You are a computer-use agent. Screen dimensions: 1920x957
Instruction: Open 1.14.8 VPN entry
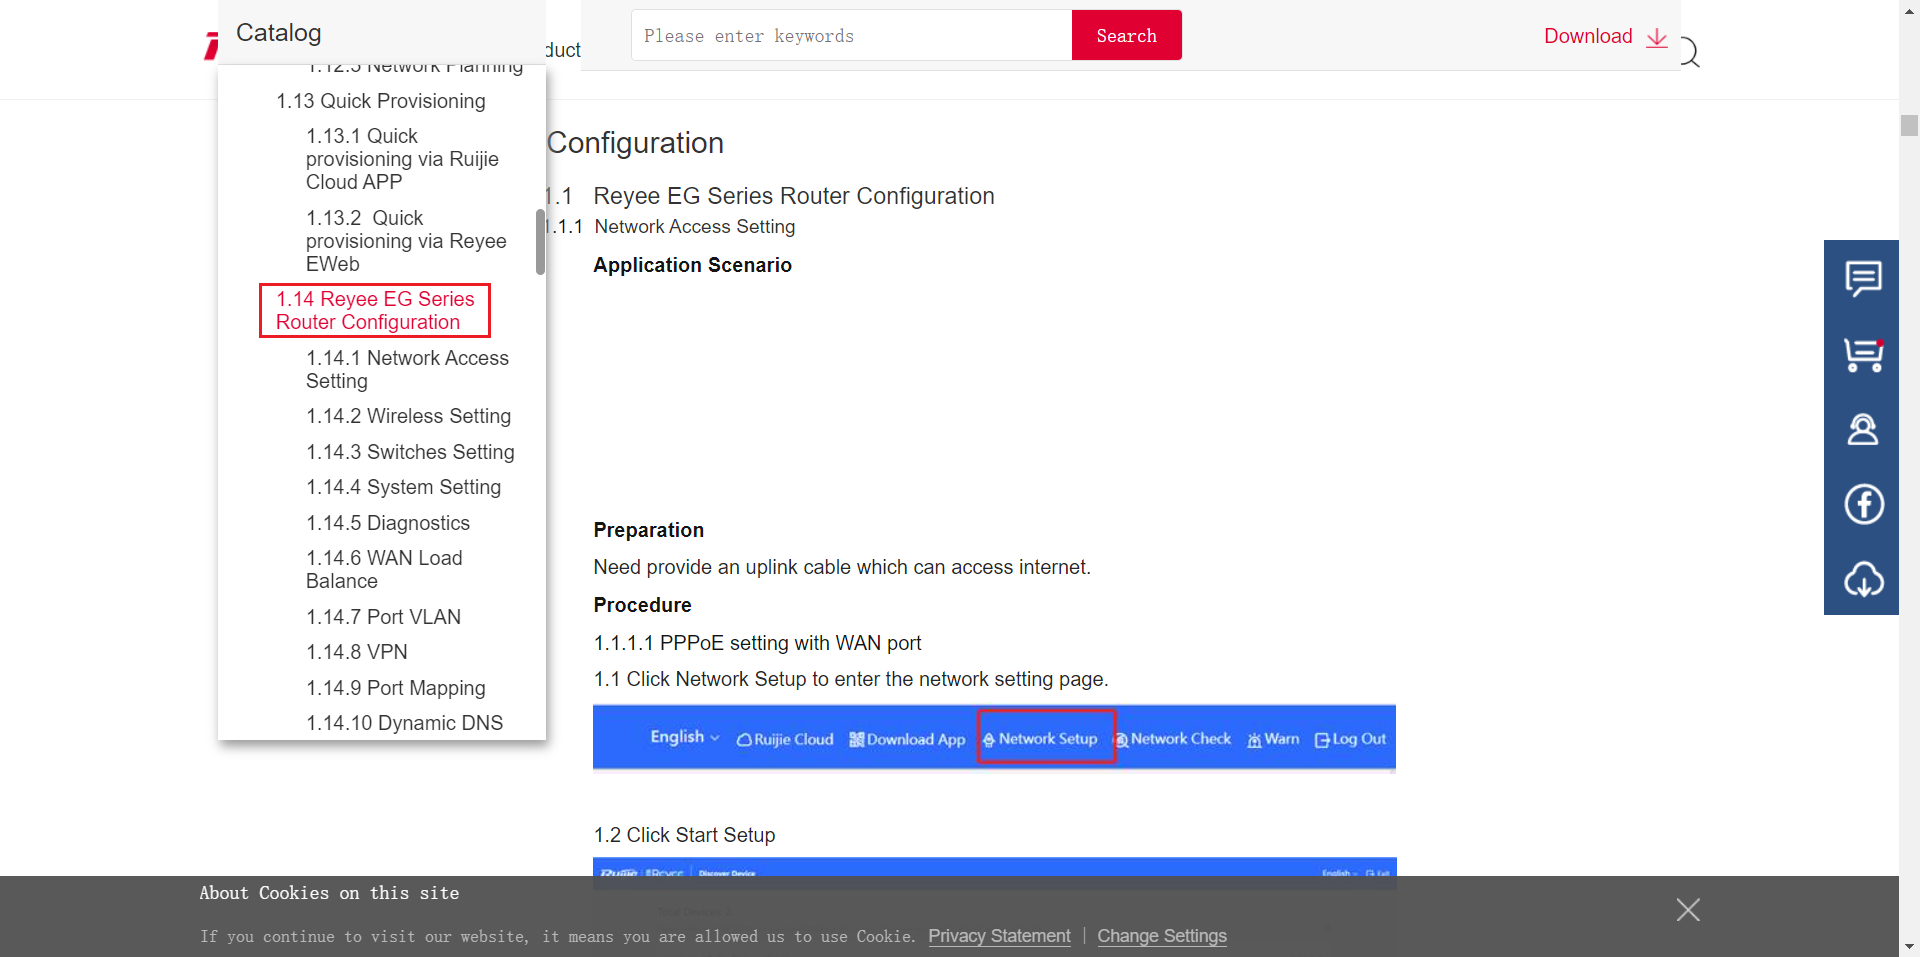356,652
